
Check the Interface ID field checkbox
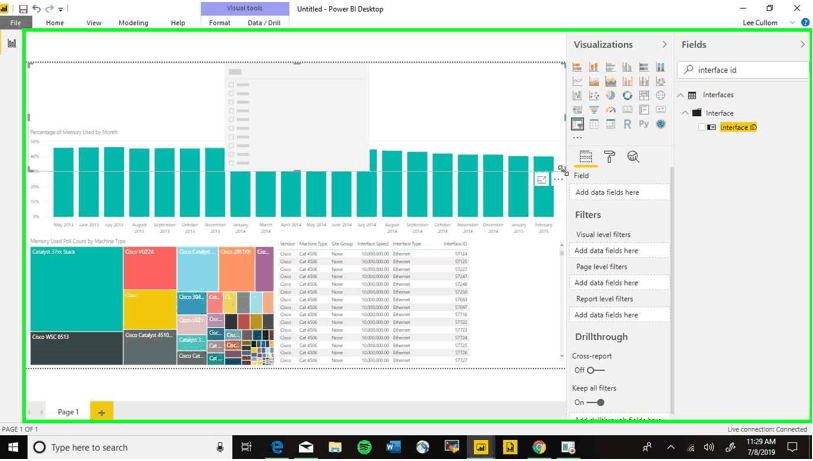(x=702, y=127)
